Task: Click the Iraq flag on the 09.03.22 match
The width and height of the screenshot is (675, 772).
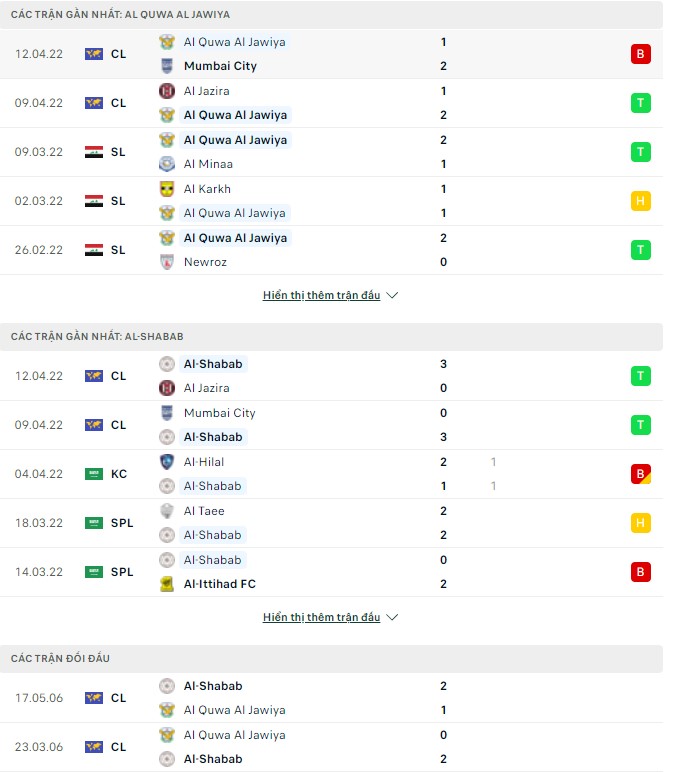Action: (94, 152)
